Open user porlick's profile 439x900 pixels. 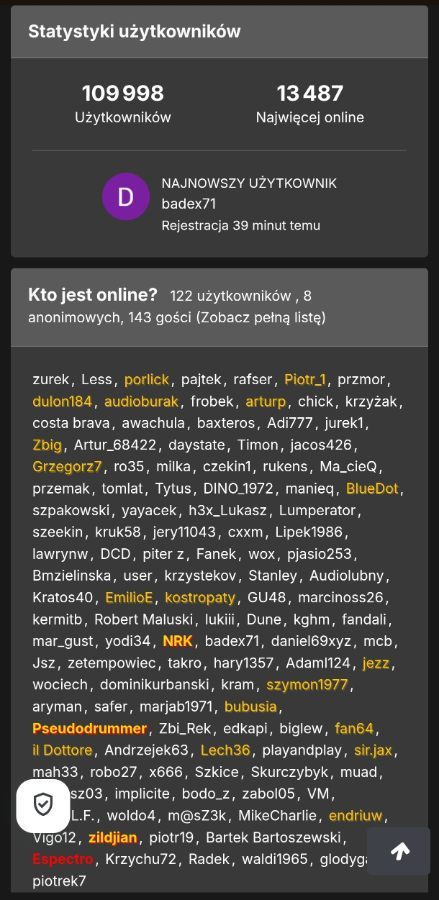point(147,379)
